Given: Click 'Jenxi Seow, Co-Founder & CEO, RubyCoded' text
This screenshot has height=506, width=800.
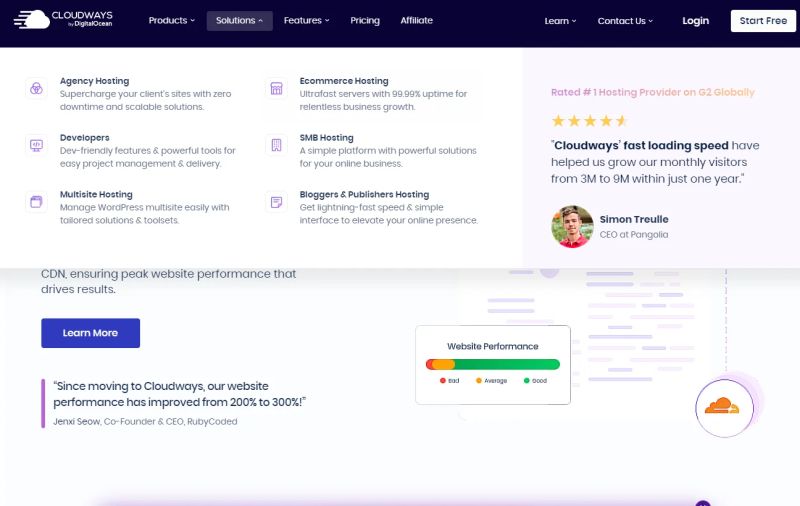Looking at the screenshot, I should pos(145,421).
